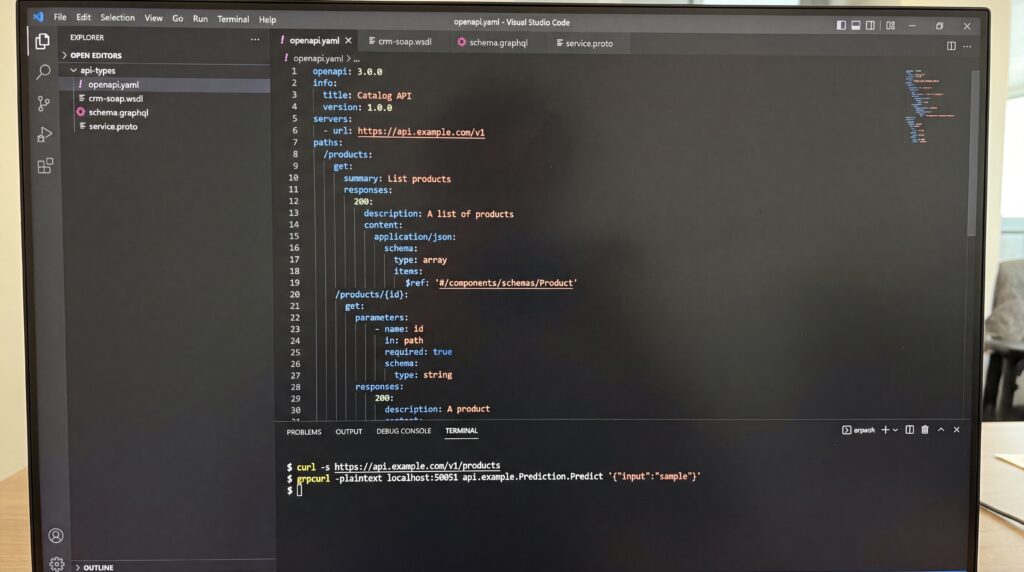This screenshot has width=1024, height=572.
Task: Select schema.graphql in the explorer tree
Action: coord(118,112)
